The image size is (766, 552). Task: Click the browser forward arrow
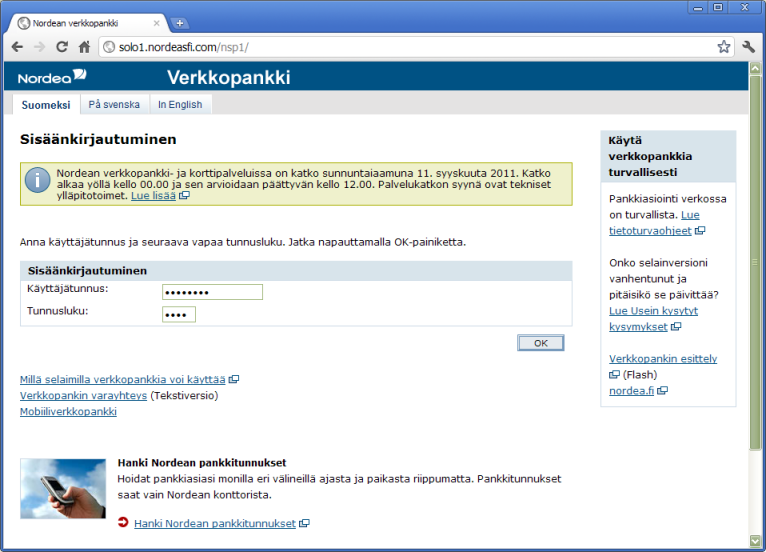click(x=40, y=47)
